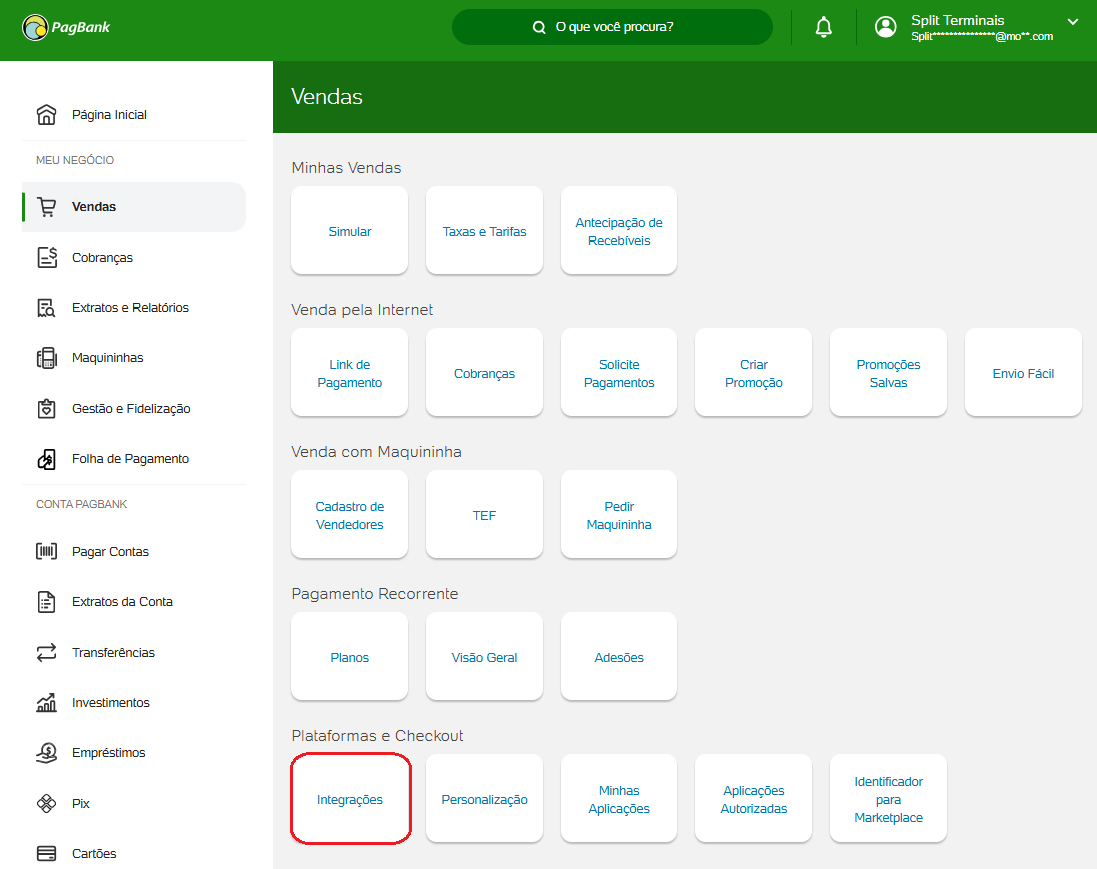Screen dimensions: 1097x869
Task: Open the Adesões card
Action: pyautogui.click(x=618, y=657)
